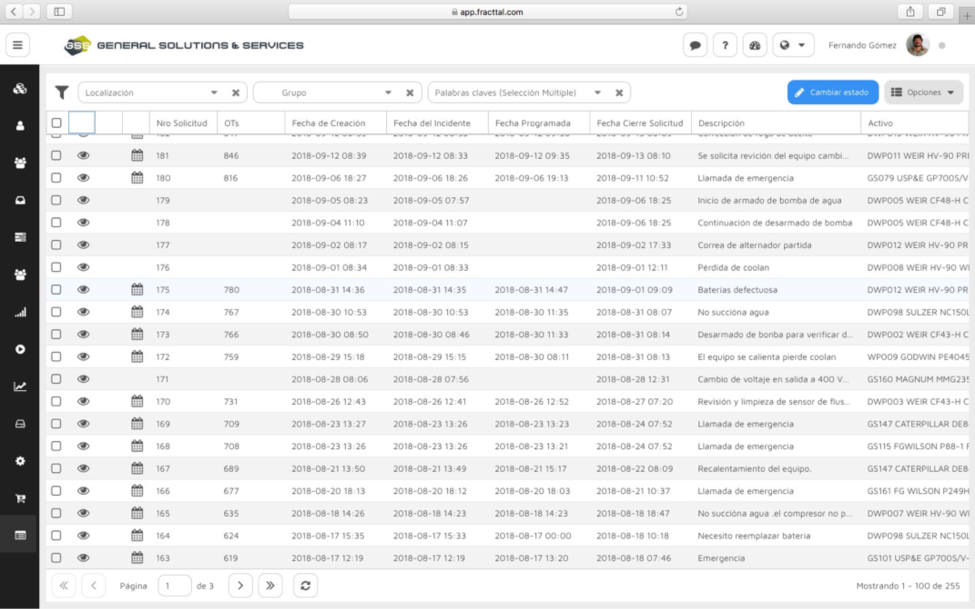Check the box for request 163
The width and height of the screenshot is (975, 609).
[56, 558]
